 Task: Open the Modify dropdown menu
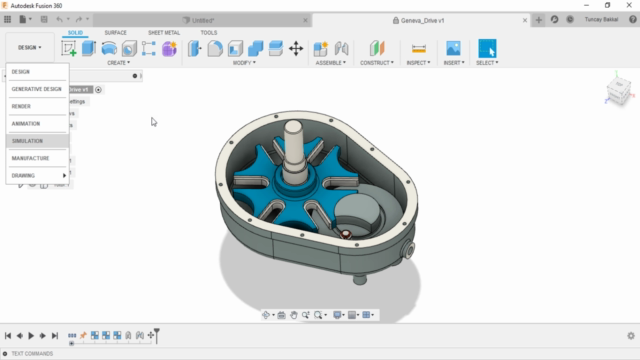[x=244, y=62]
